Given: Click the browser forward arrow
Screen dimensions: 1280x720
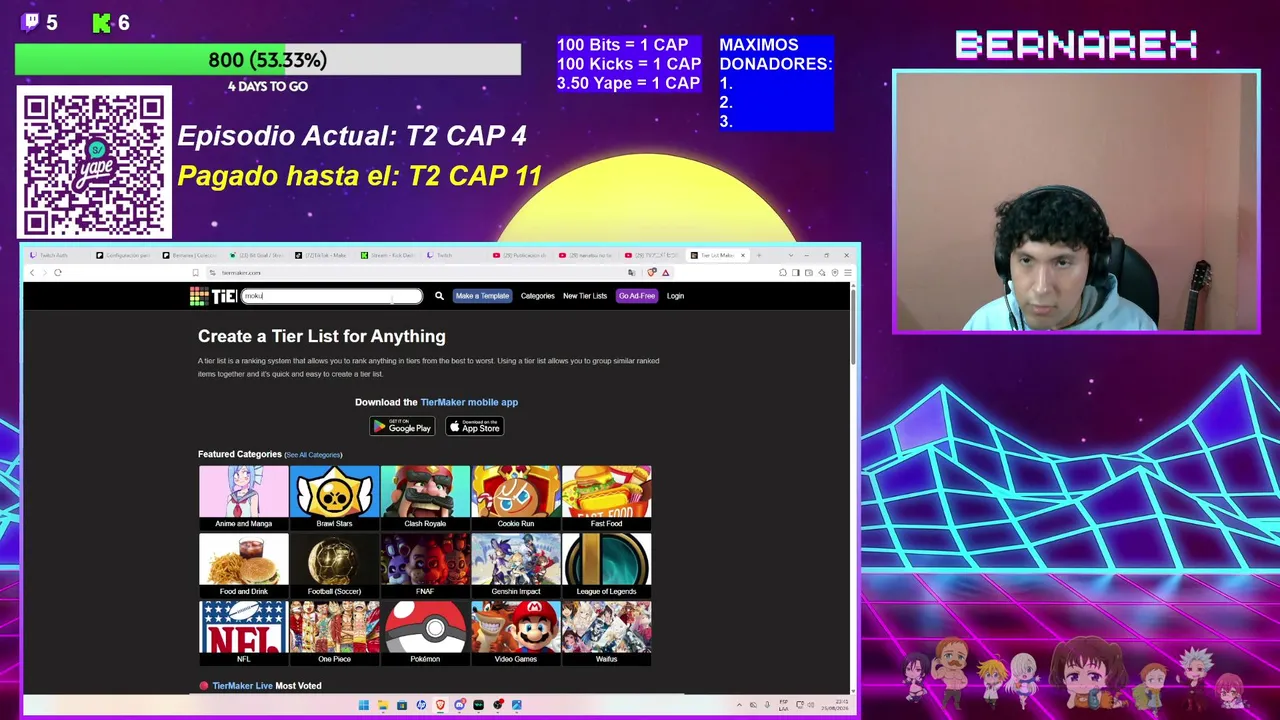Looking at the screenshot, I should [x=44, y=273].
